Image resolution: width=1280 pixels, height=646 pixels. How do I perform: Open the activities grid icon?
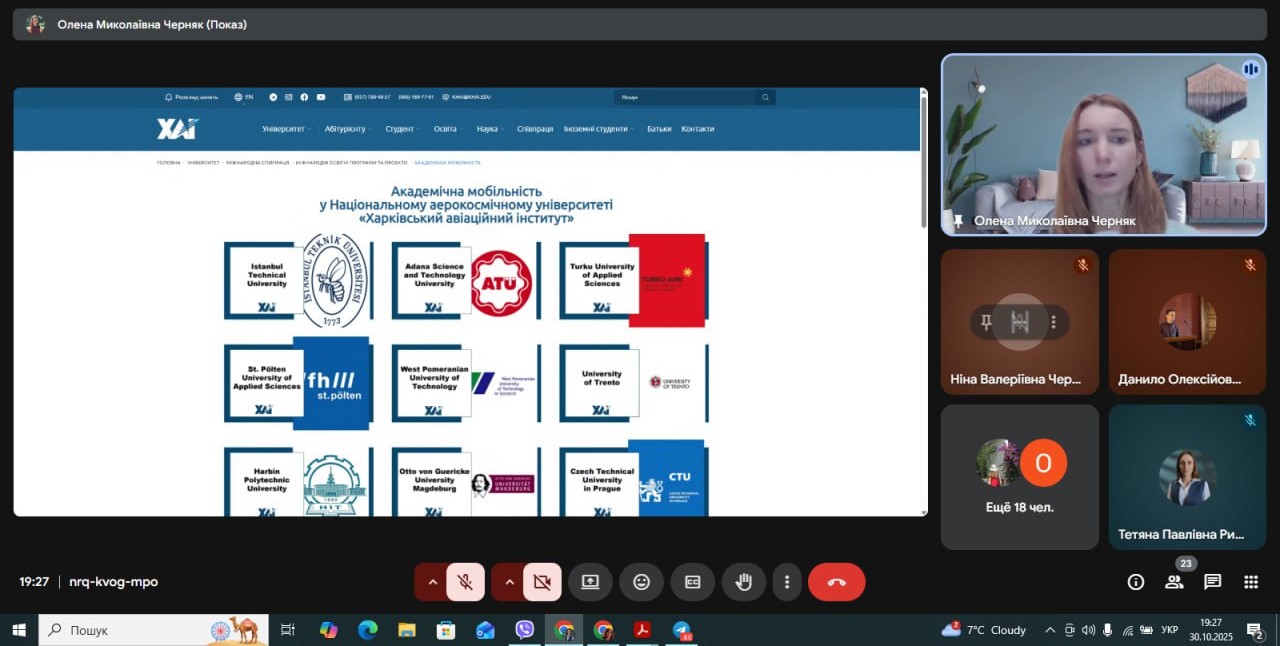(x=1250, y=582)
